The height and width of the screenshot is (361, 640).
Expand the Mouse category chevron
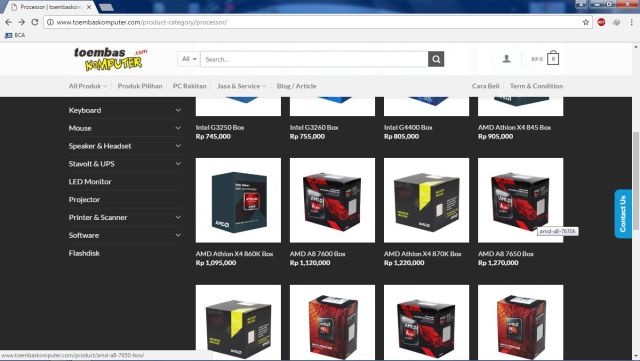pos(178,128)
